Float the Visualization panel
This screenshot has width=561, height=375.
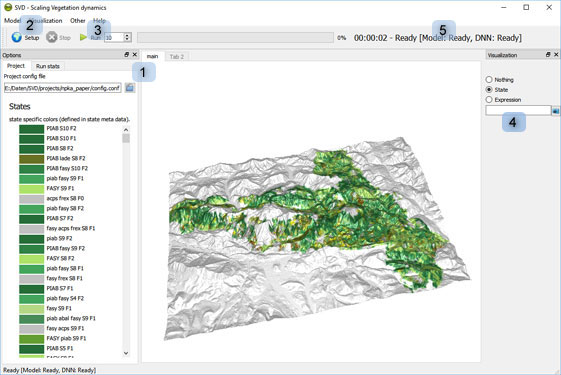[548, 55]
